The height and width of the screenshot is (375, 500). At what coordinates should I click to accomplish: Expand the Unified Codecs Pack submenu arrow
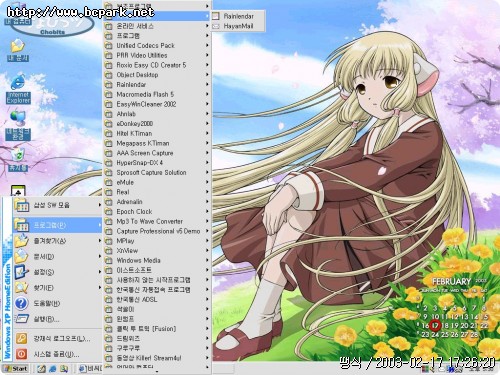[x=207, y=45]
